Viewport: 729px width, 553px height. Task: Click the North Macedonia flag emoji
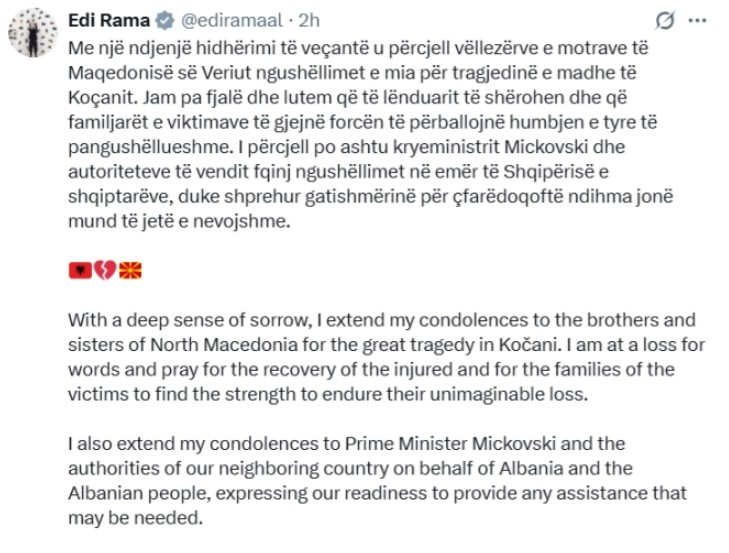(x=130, y=270)
